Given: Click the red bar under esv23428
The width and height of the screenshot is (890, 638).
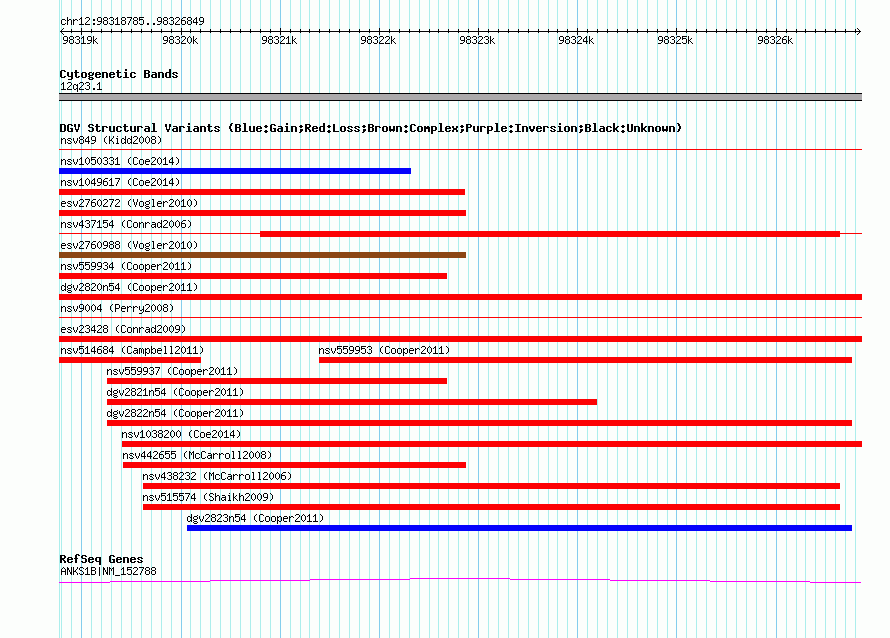Looking at the screenshot, I should click(460, 339).
